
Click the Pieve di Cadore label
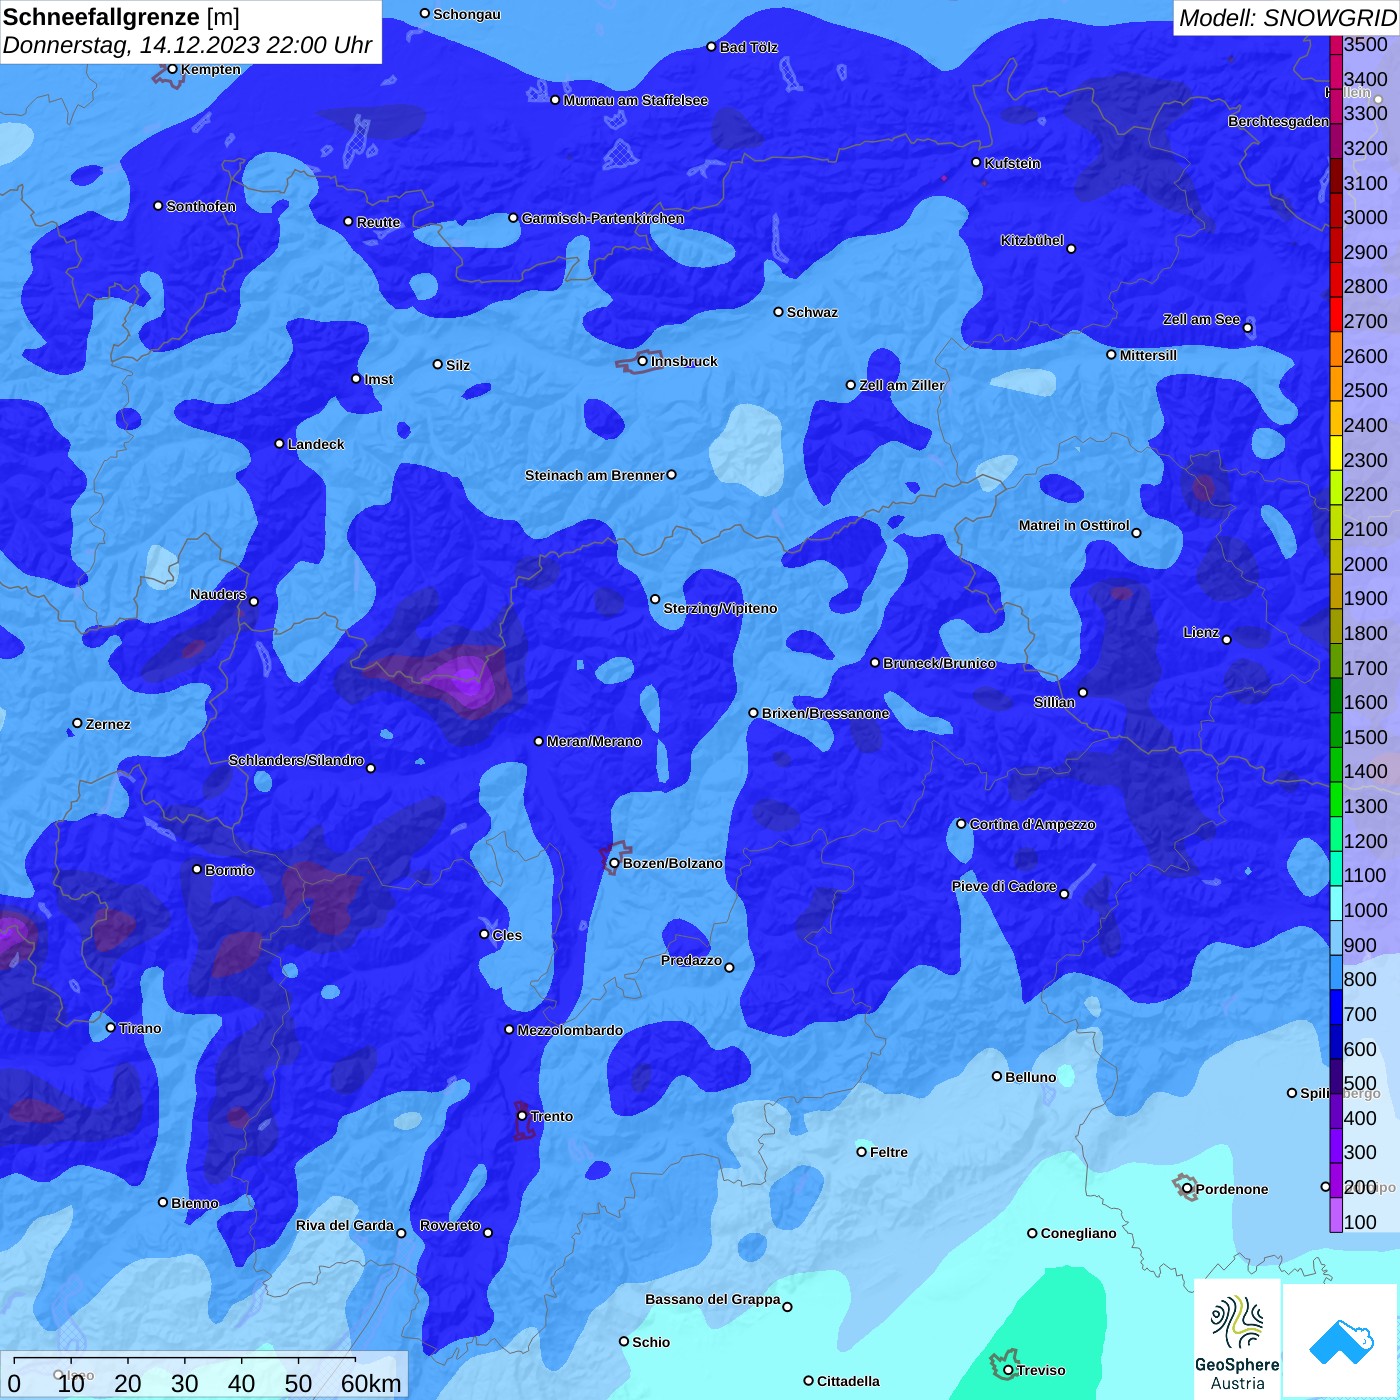[1004, 886]
